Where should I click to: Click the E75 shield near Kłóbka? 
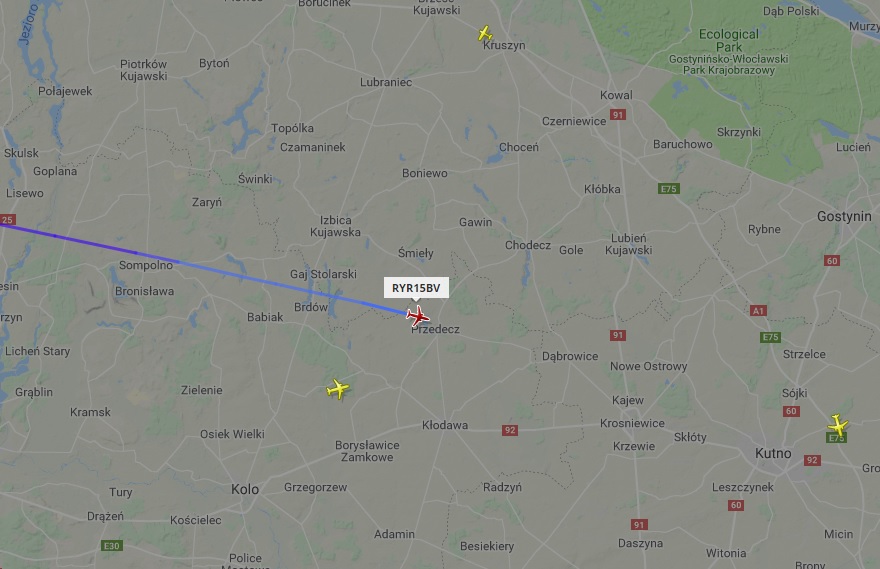[x=668, y=189]
